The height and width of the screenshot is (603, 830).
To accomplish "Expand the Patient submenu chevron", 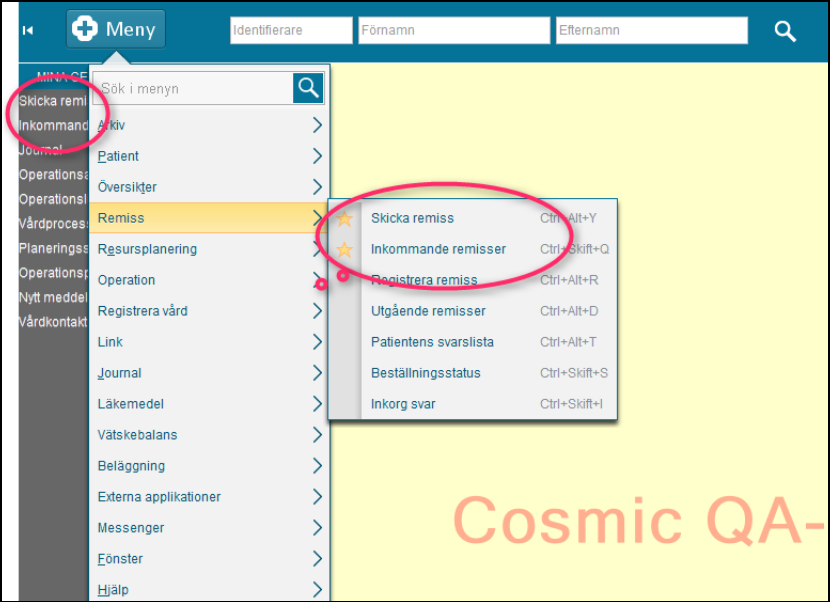I will pos(316,156).
